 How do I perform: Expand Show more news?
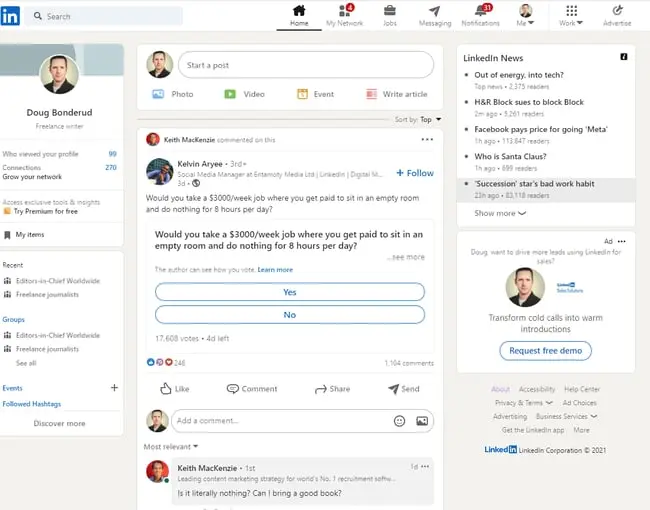click(x=500, y=213)
